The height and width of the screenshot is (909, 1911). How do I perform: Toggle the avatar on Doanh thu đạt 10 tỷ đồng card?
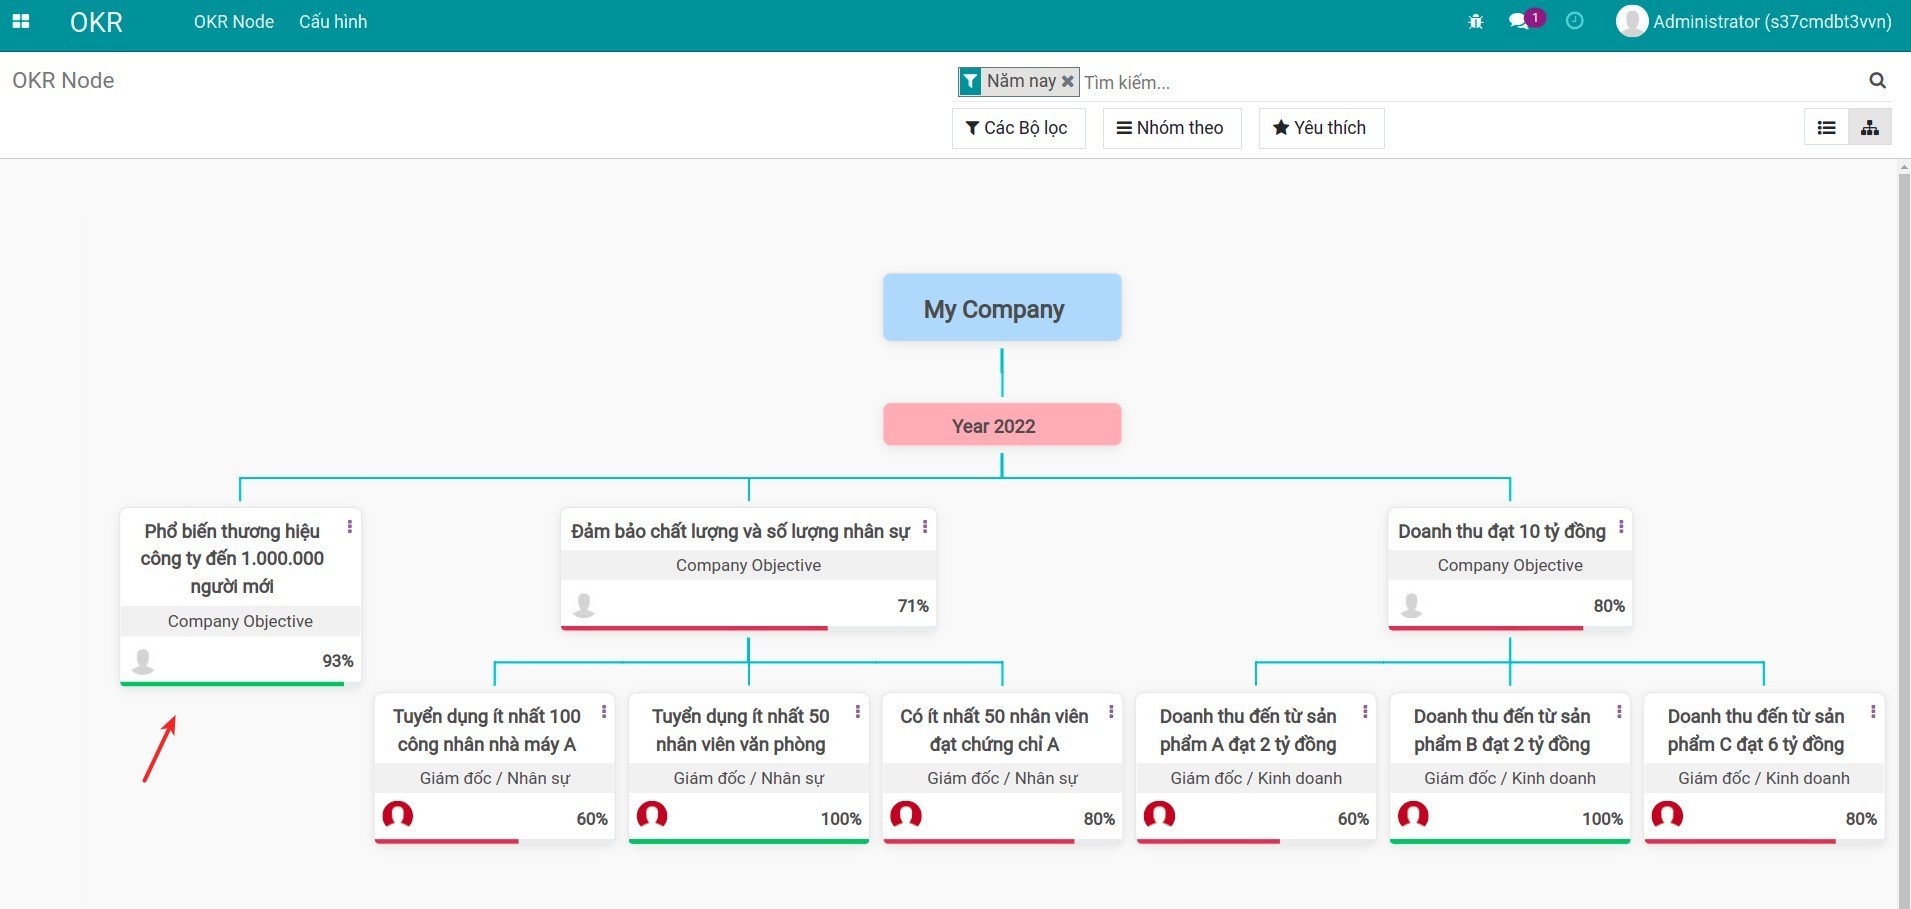tap(1412, 604)
